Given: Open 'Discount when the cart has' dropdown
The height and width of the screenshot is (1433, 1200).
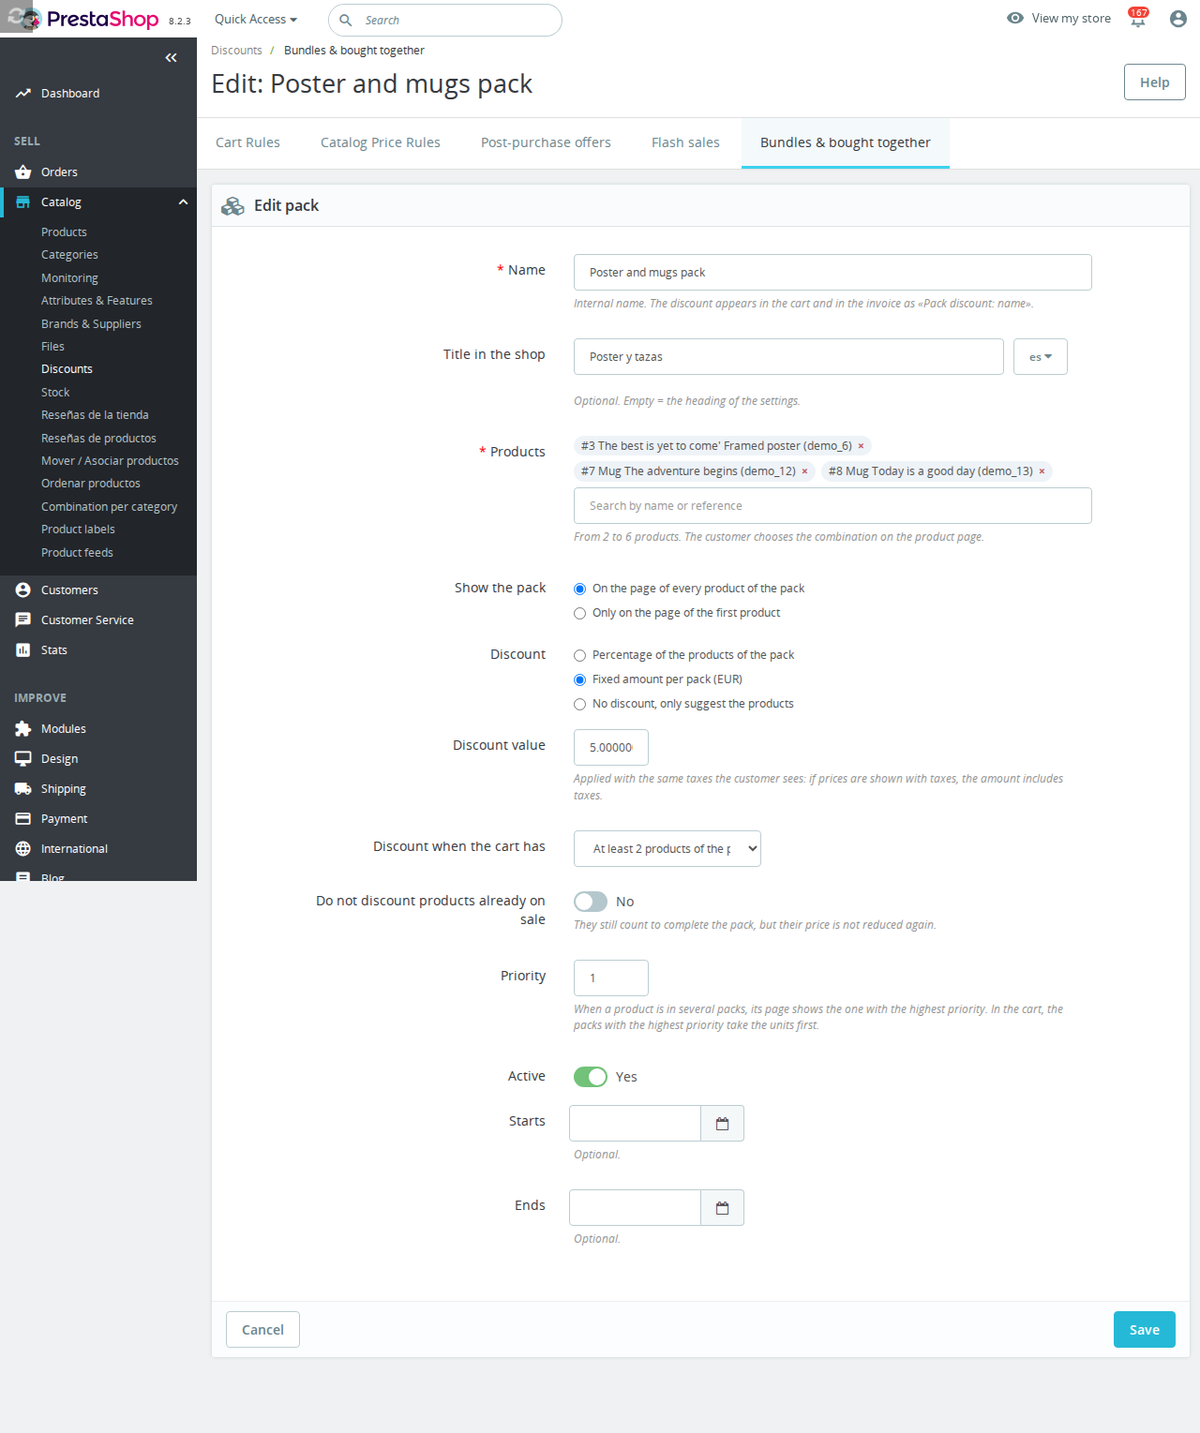Looking at the screenshot, I should click(x=667, y=849).
